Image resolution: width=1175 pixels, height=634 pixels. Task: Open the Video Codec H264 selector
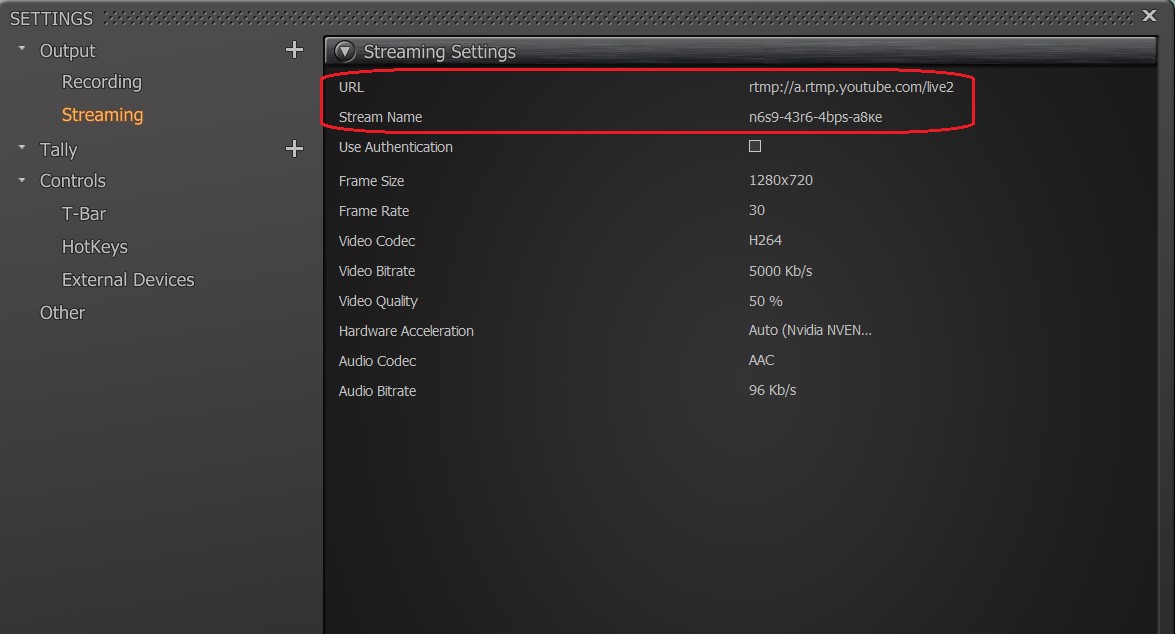point(765,240)
